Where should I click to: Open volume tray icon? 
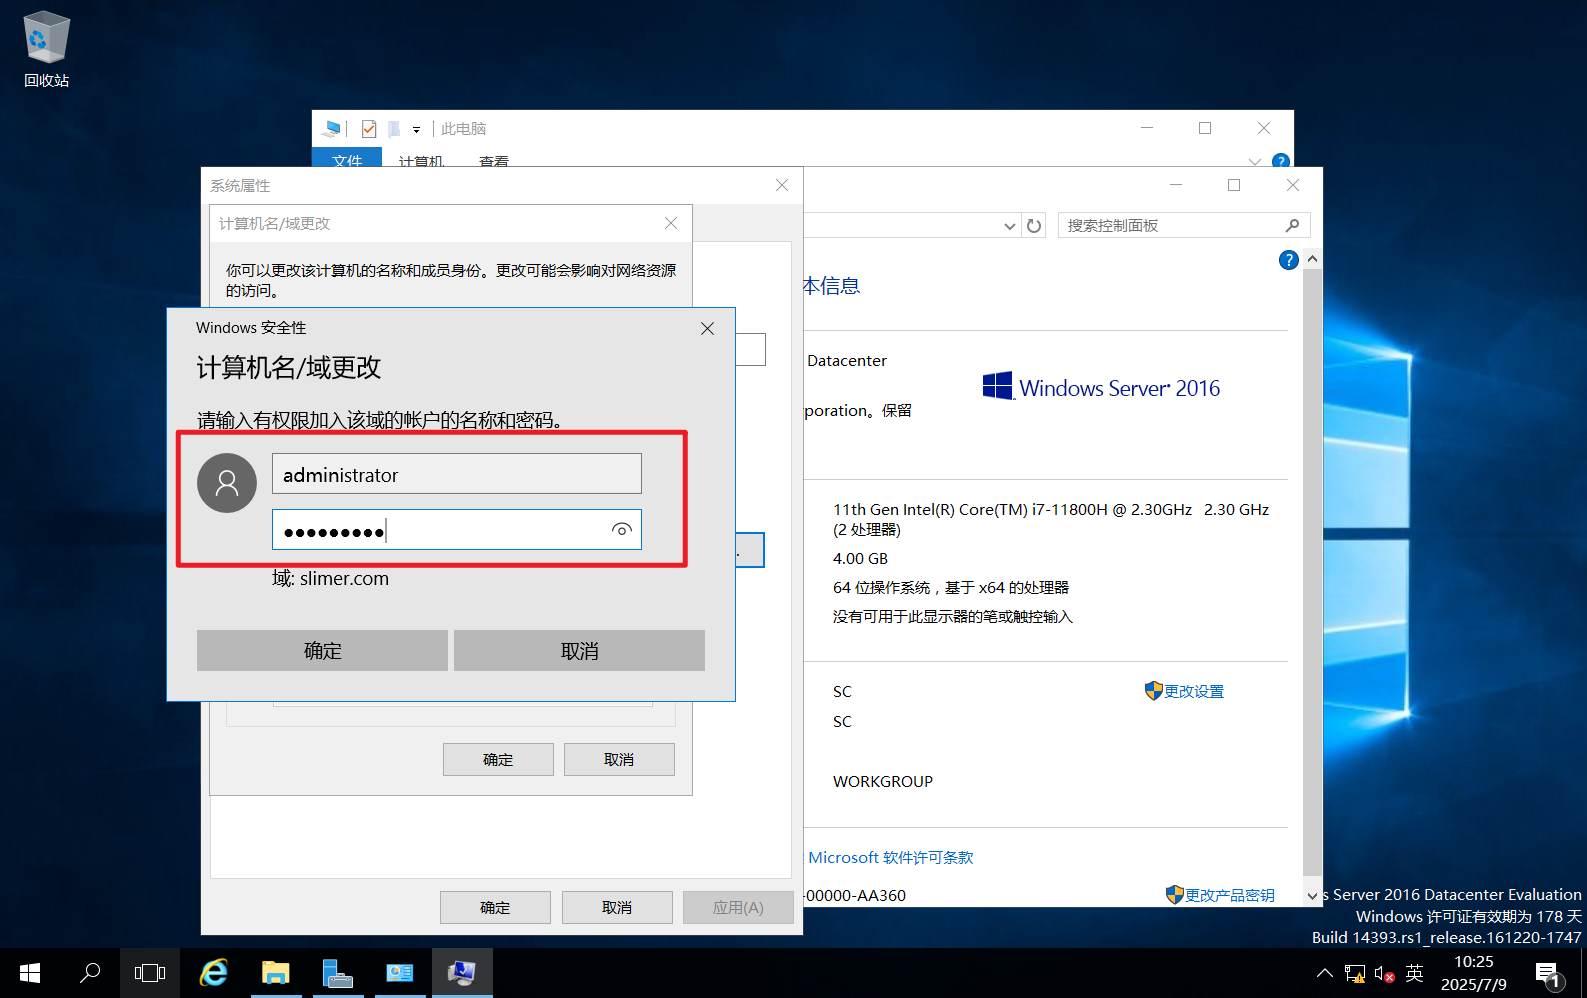1385,973
